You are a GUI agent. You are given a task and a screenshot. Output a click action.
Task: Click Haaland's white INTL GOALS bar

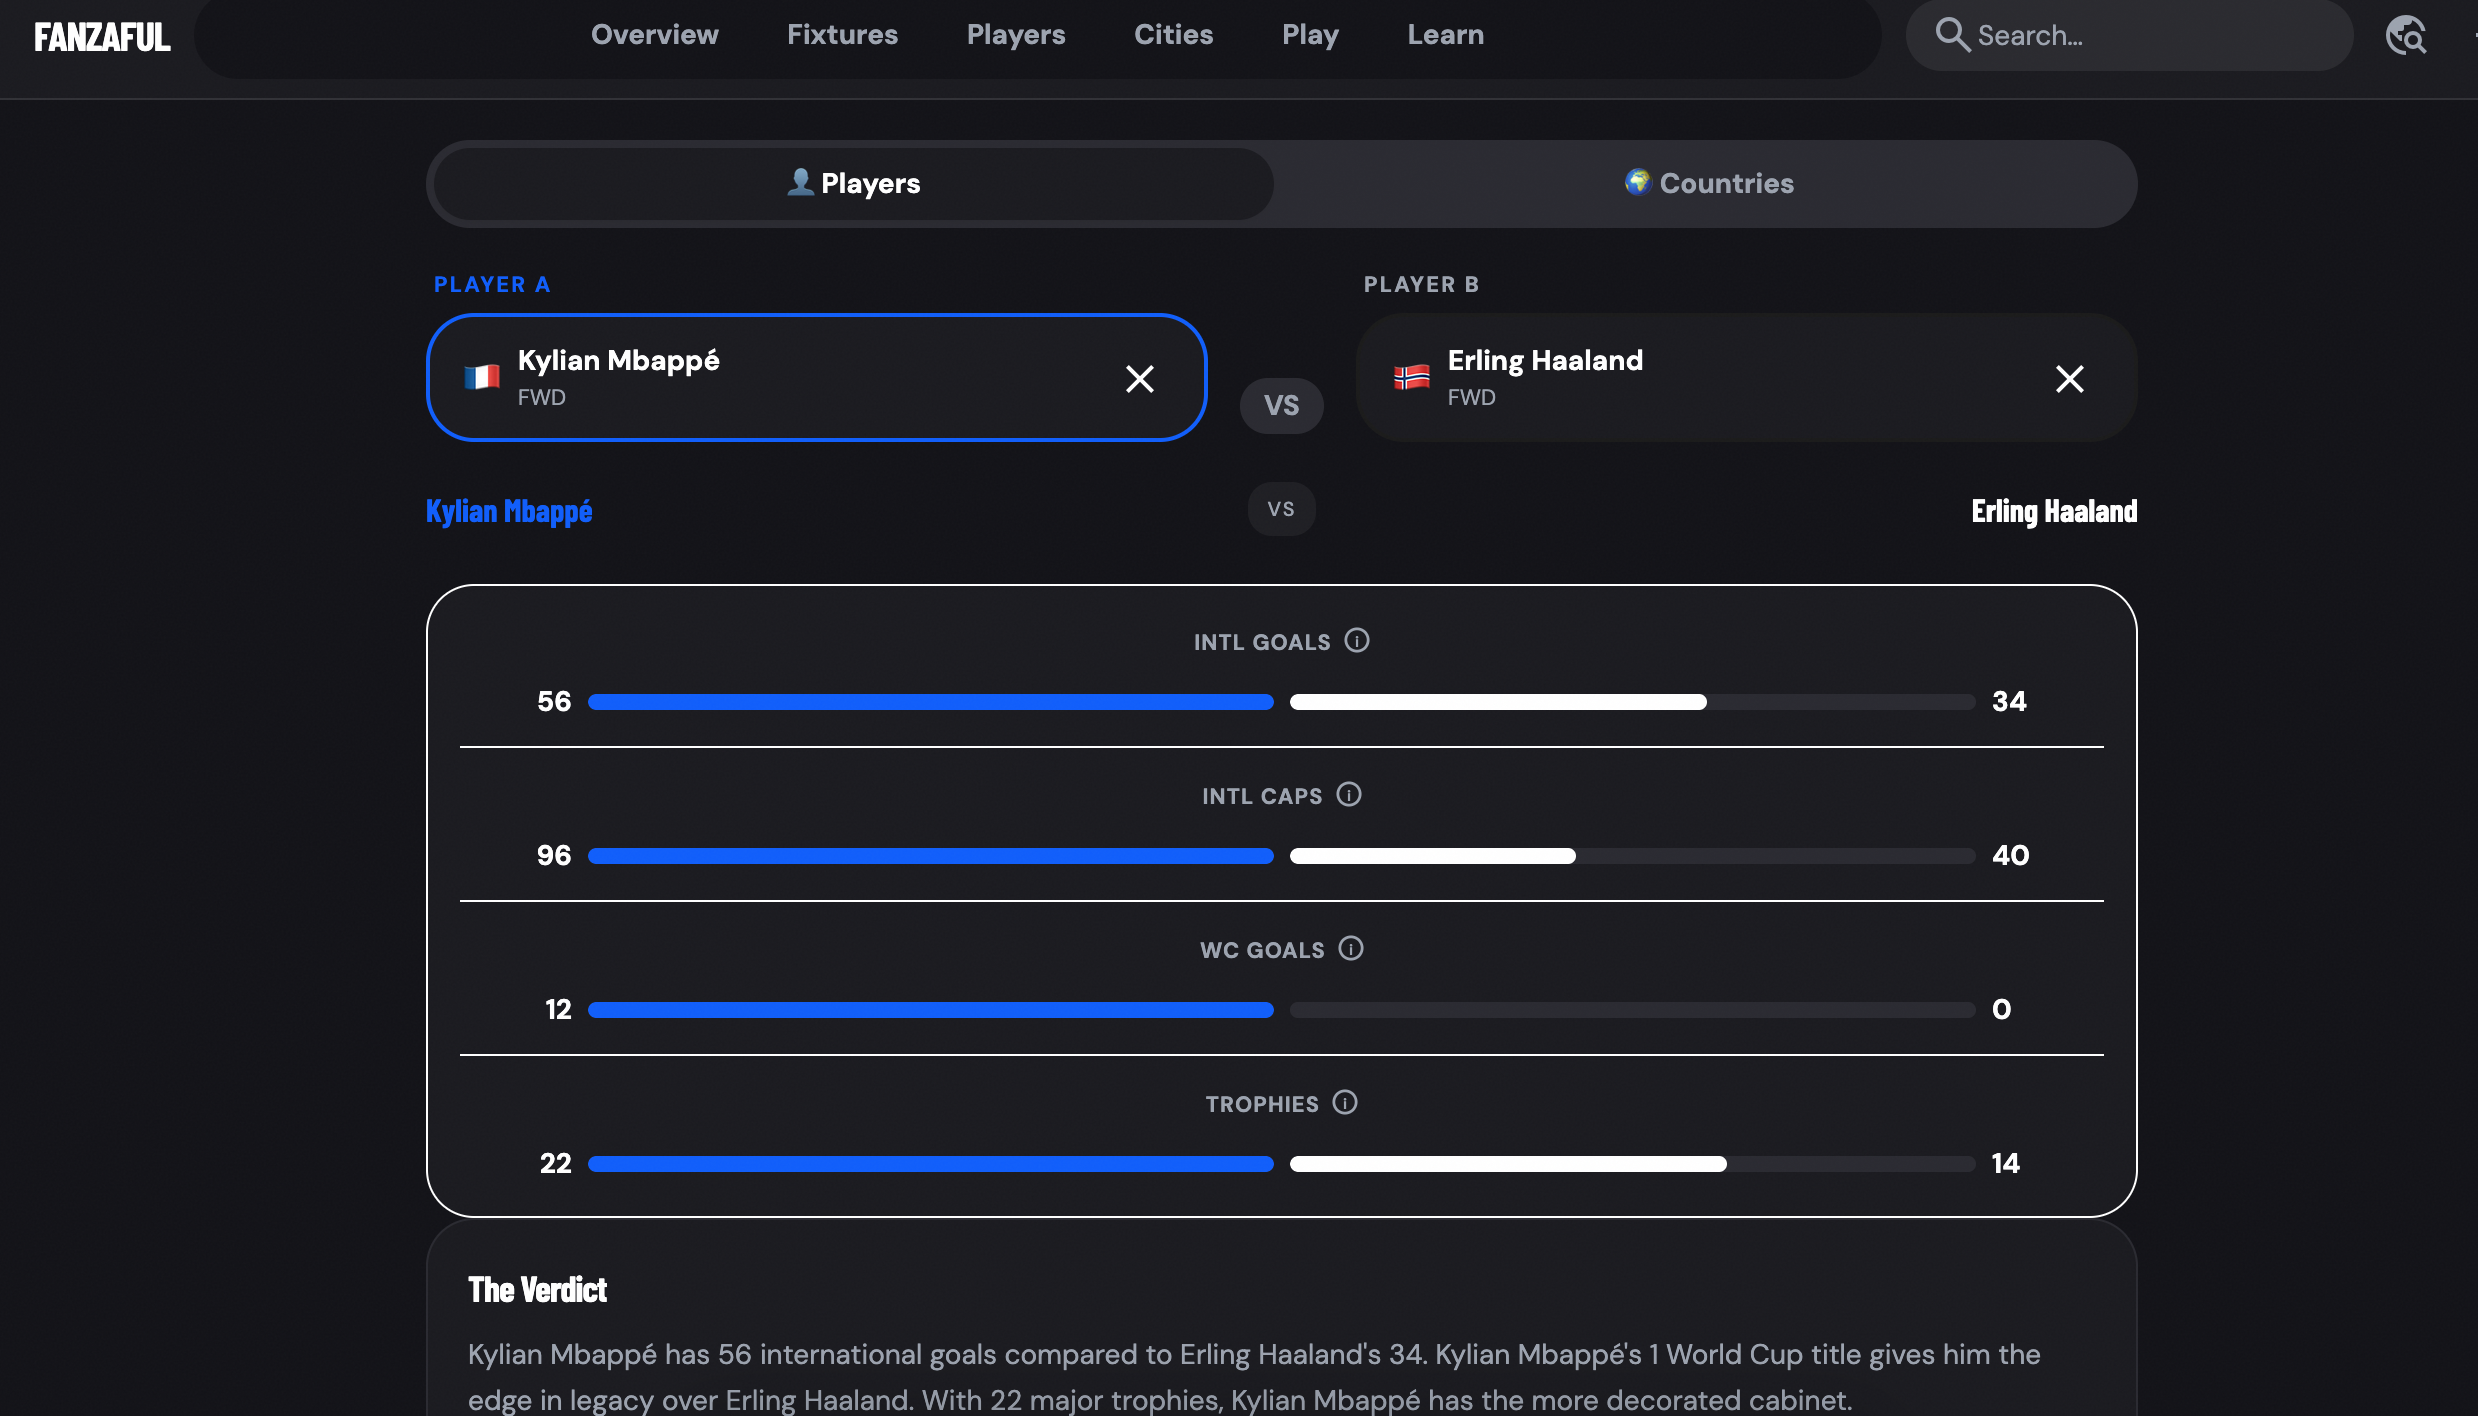click(1498, 702)
